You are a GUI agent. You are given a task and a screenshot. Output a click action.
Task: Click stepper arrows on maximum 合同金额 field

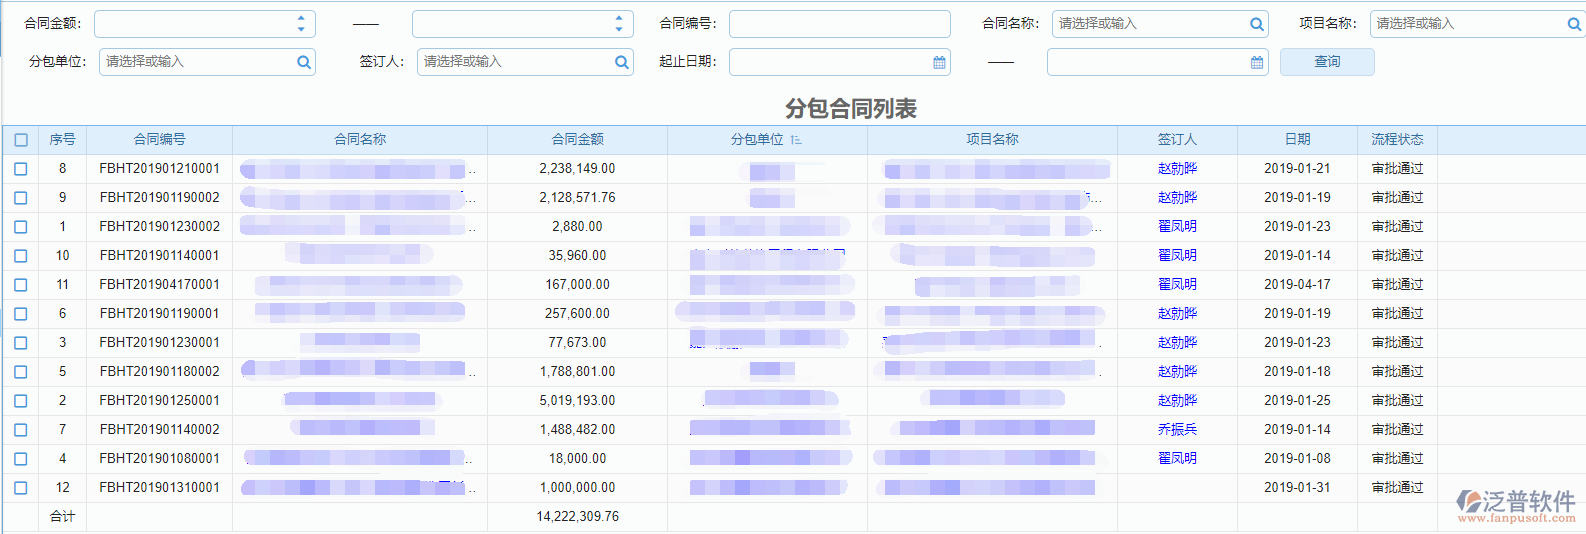(619, 24)
